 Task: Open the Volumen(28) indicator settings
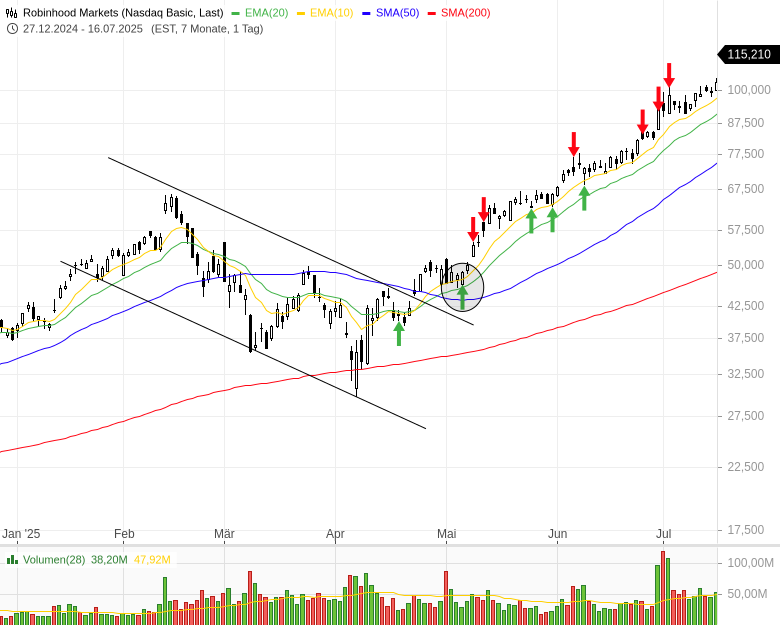54,559
